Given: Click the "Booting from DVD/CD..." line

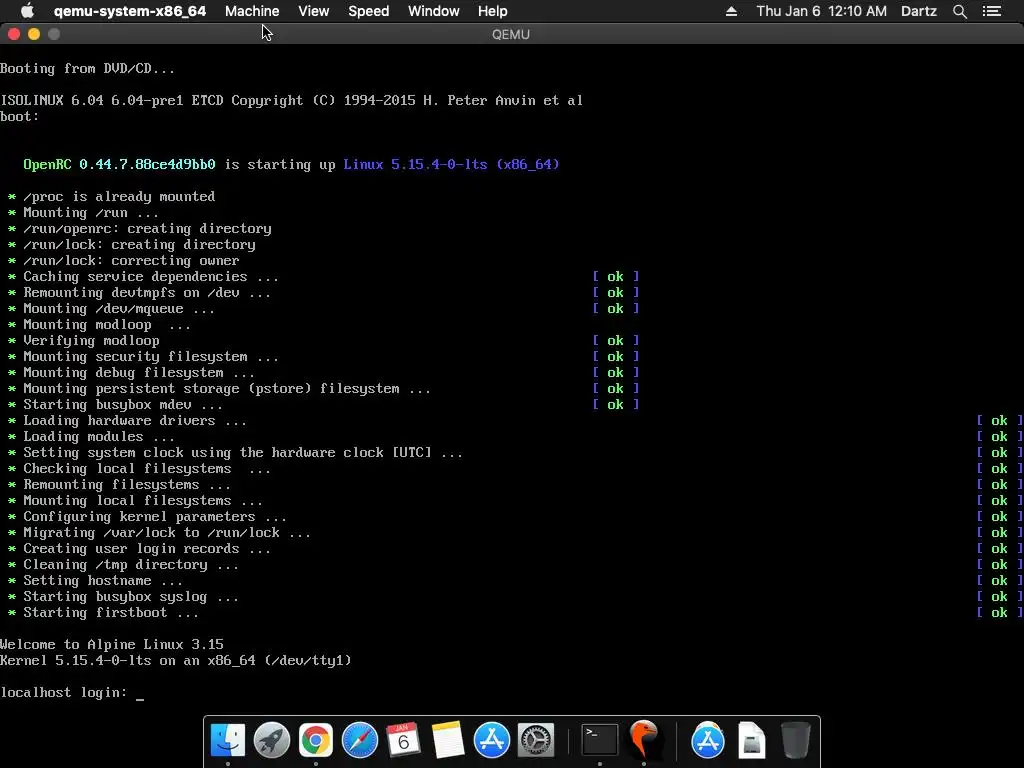Looking at the screenshot, I should coord(88,69).
